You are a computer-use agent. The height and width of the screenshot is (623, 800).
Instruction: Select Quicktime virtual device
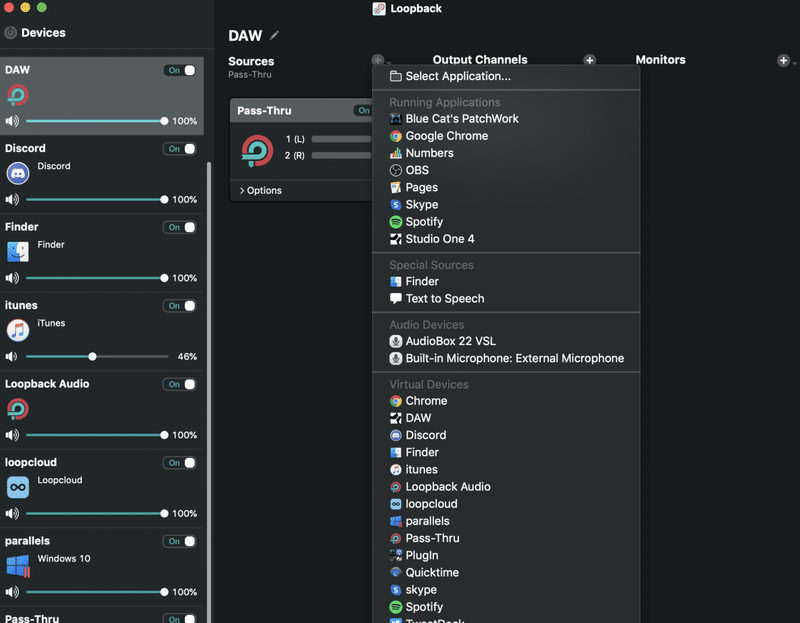506,572
